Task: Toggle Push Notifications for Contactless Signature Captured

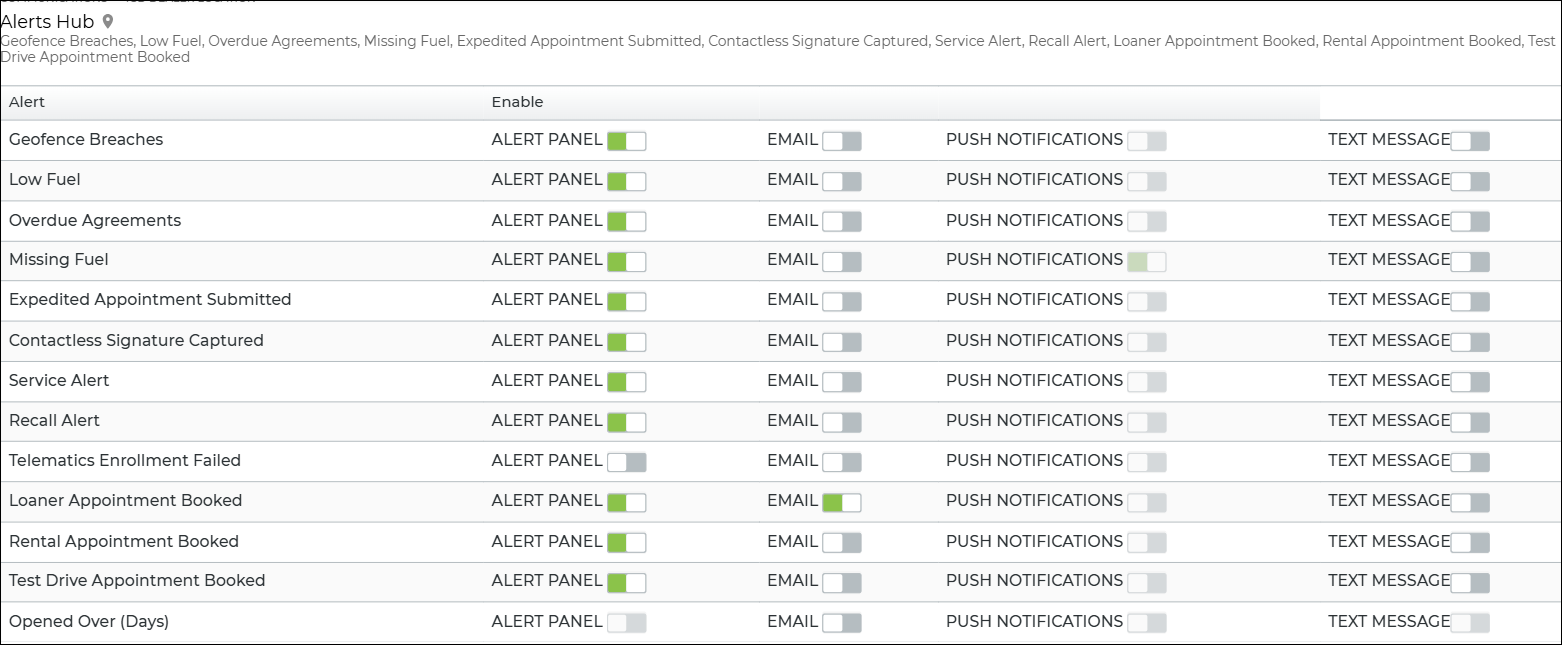Action: point(1146,342)
